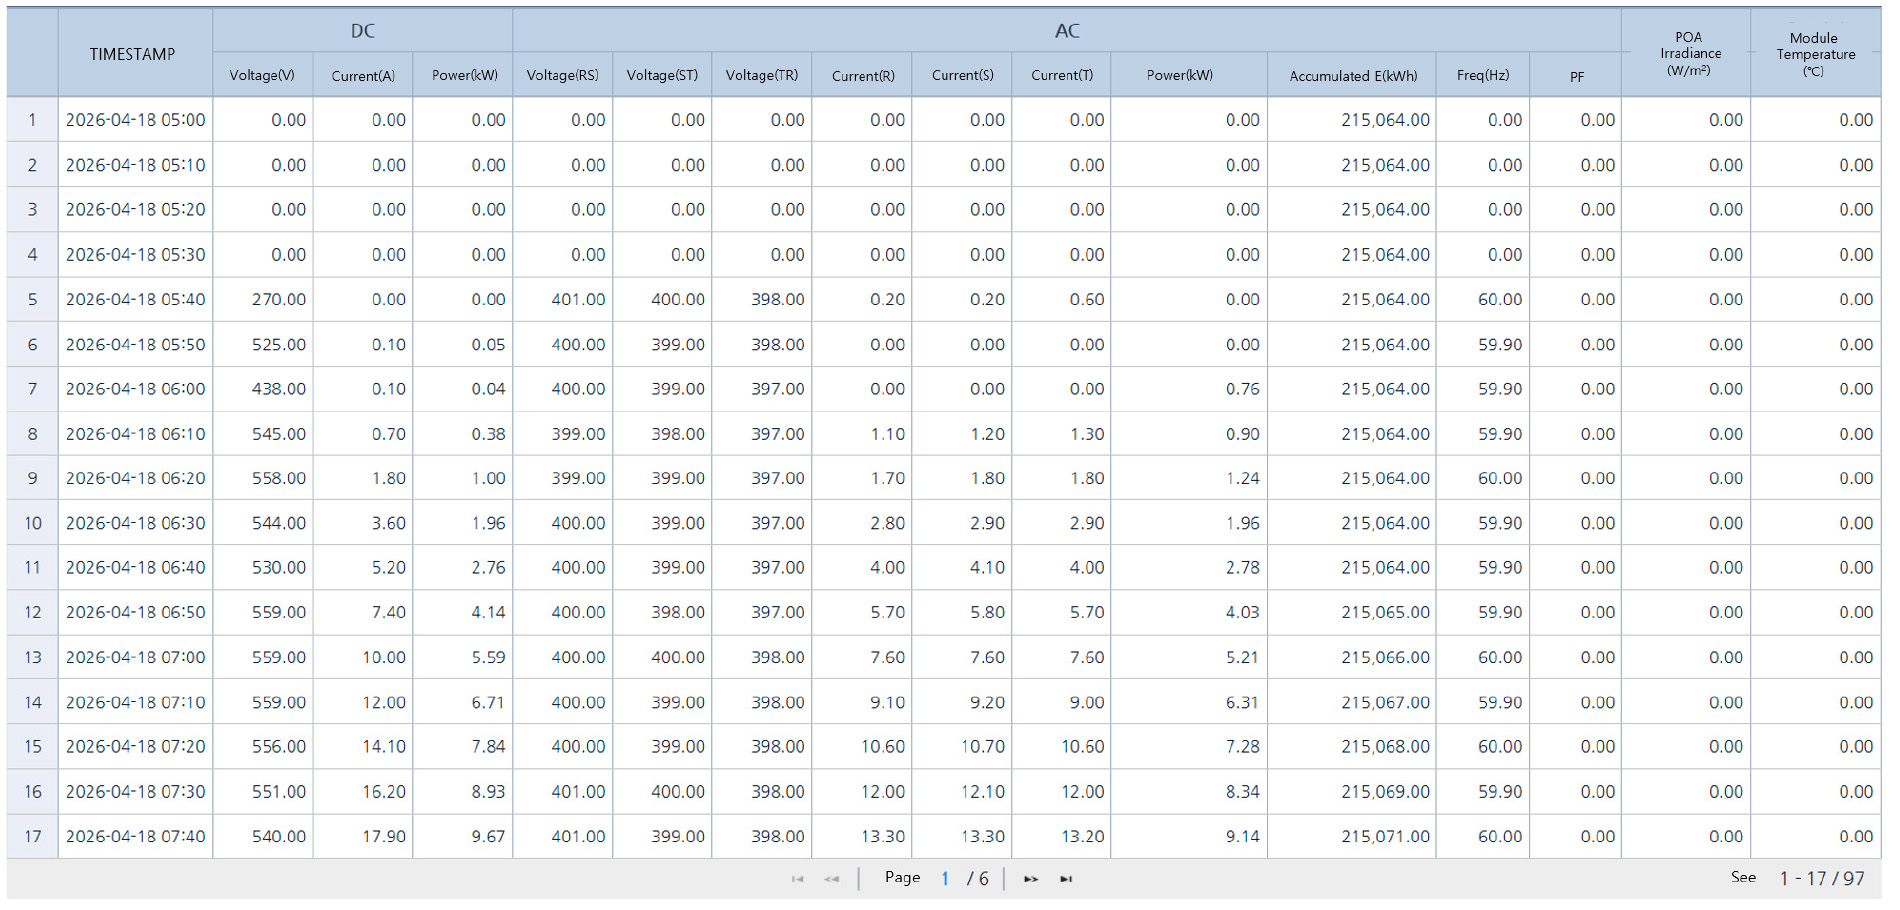The image size is (1900, 910).
Task: Select the 2026-04-18 07:40 timestamp cell
Action: point(135,836)
